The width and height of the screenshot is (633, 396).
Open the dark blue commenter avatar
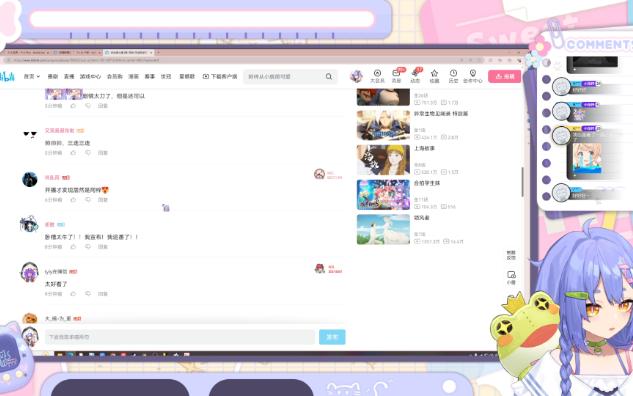30,179
